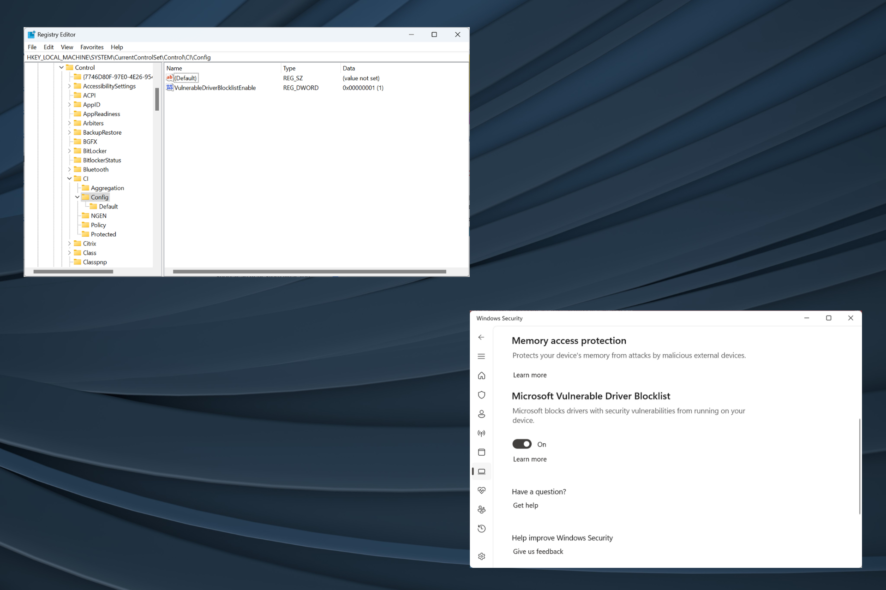Expand the Class key

[70, 253]
